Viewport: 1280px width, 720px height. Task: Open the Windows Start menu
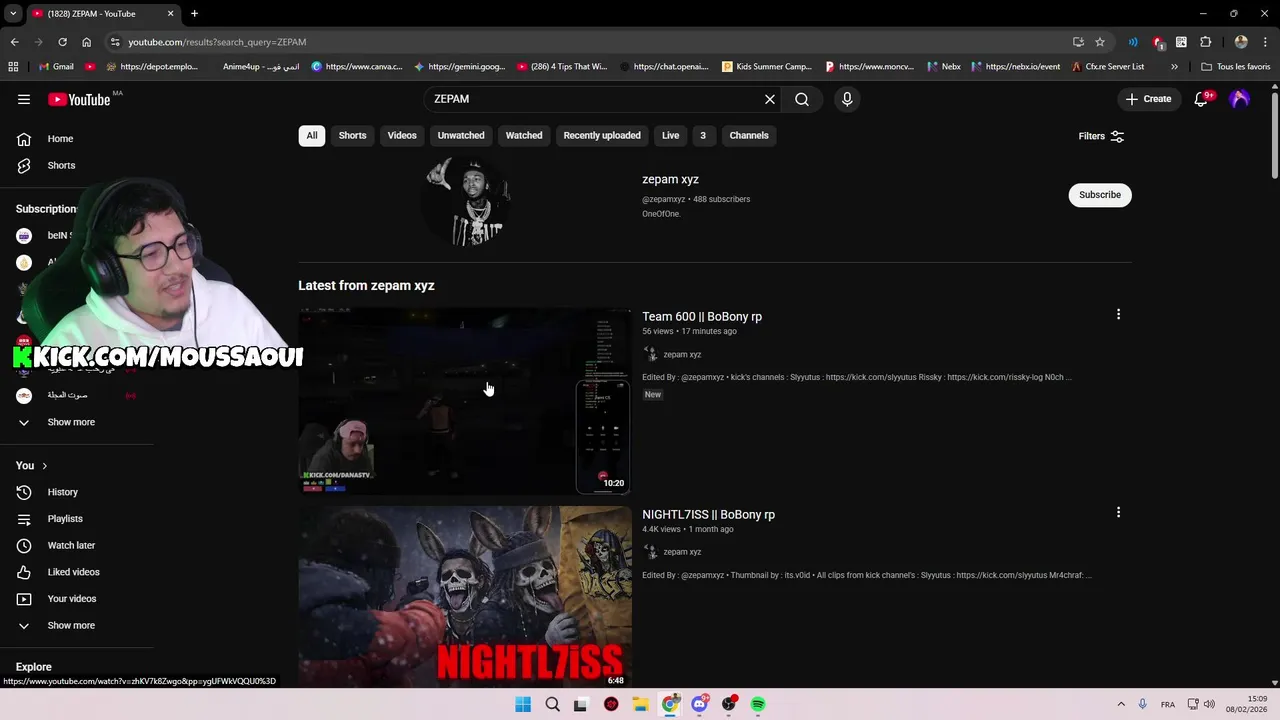[x=523, y=704]
